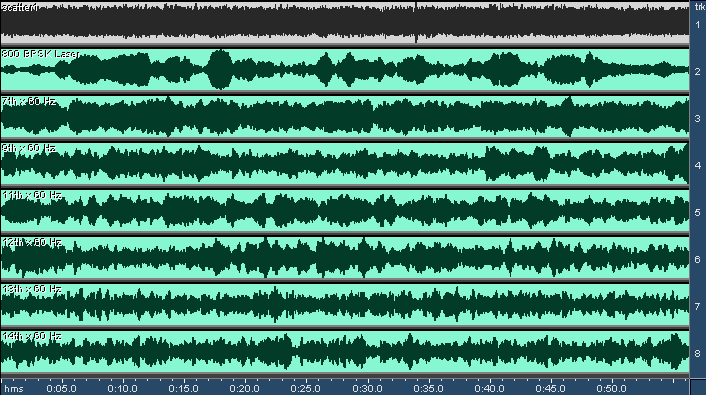Select the scatter track at the top

344,23
